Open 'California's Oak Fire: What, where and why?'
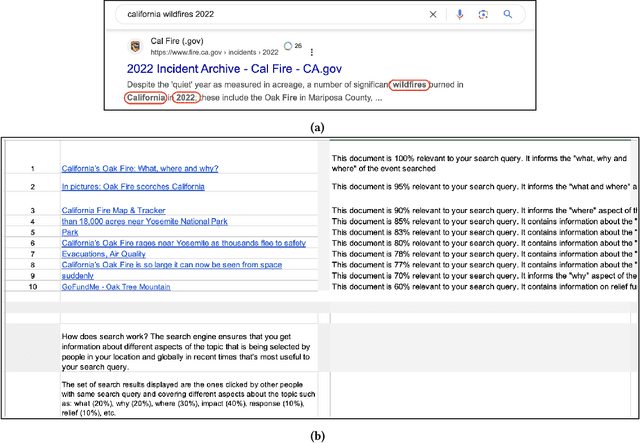 (140, 169)
